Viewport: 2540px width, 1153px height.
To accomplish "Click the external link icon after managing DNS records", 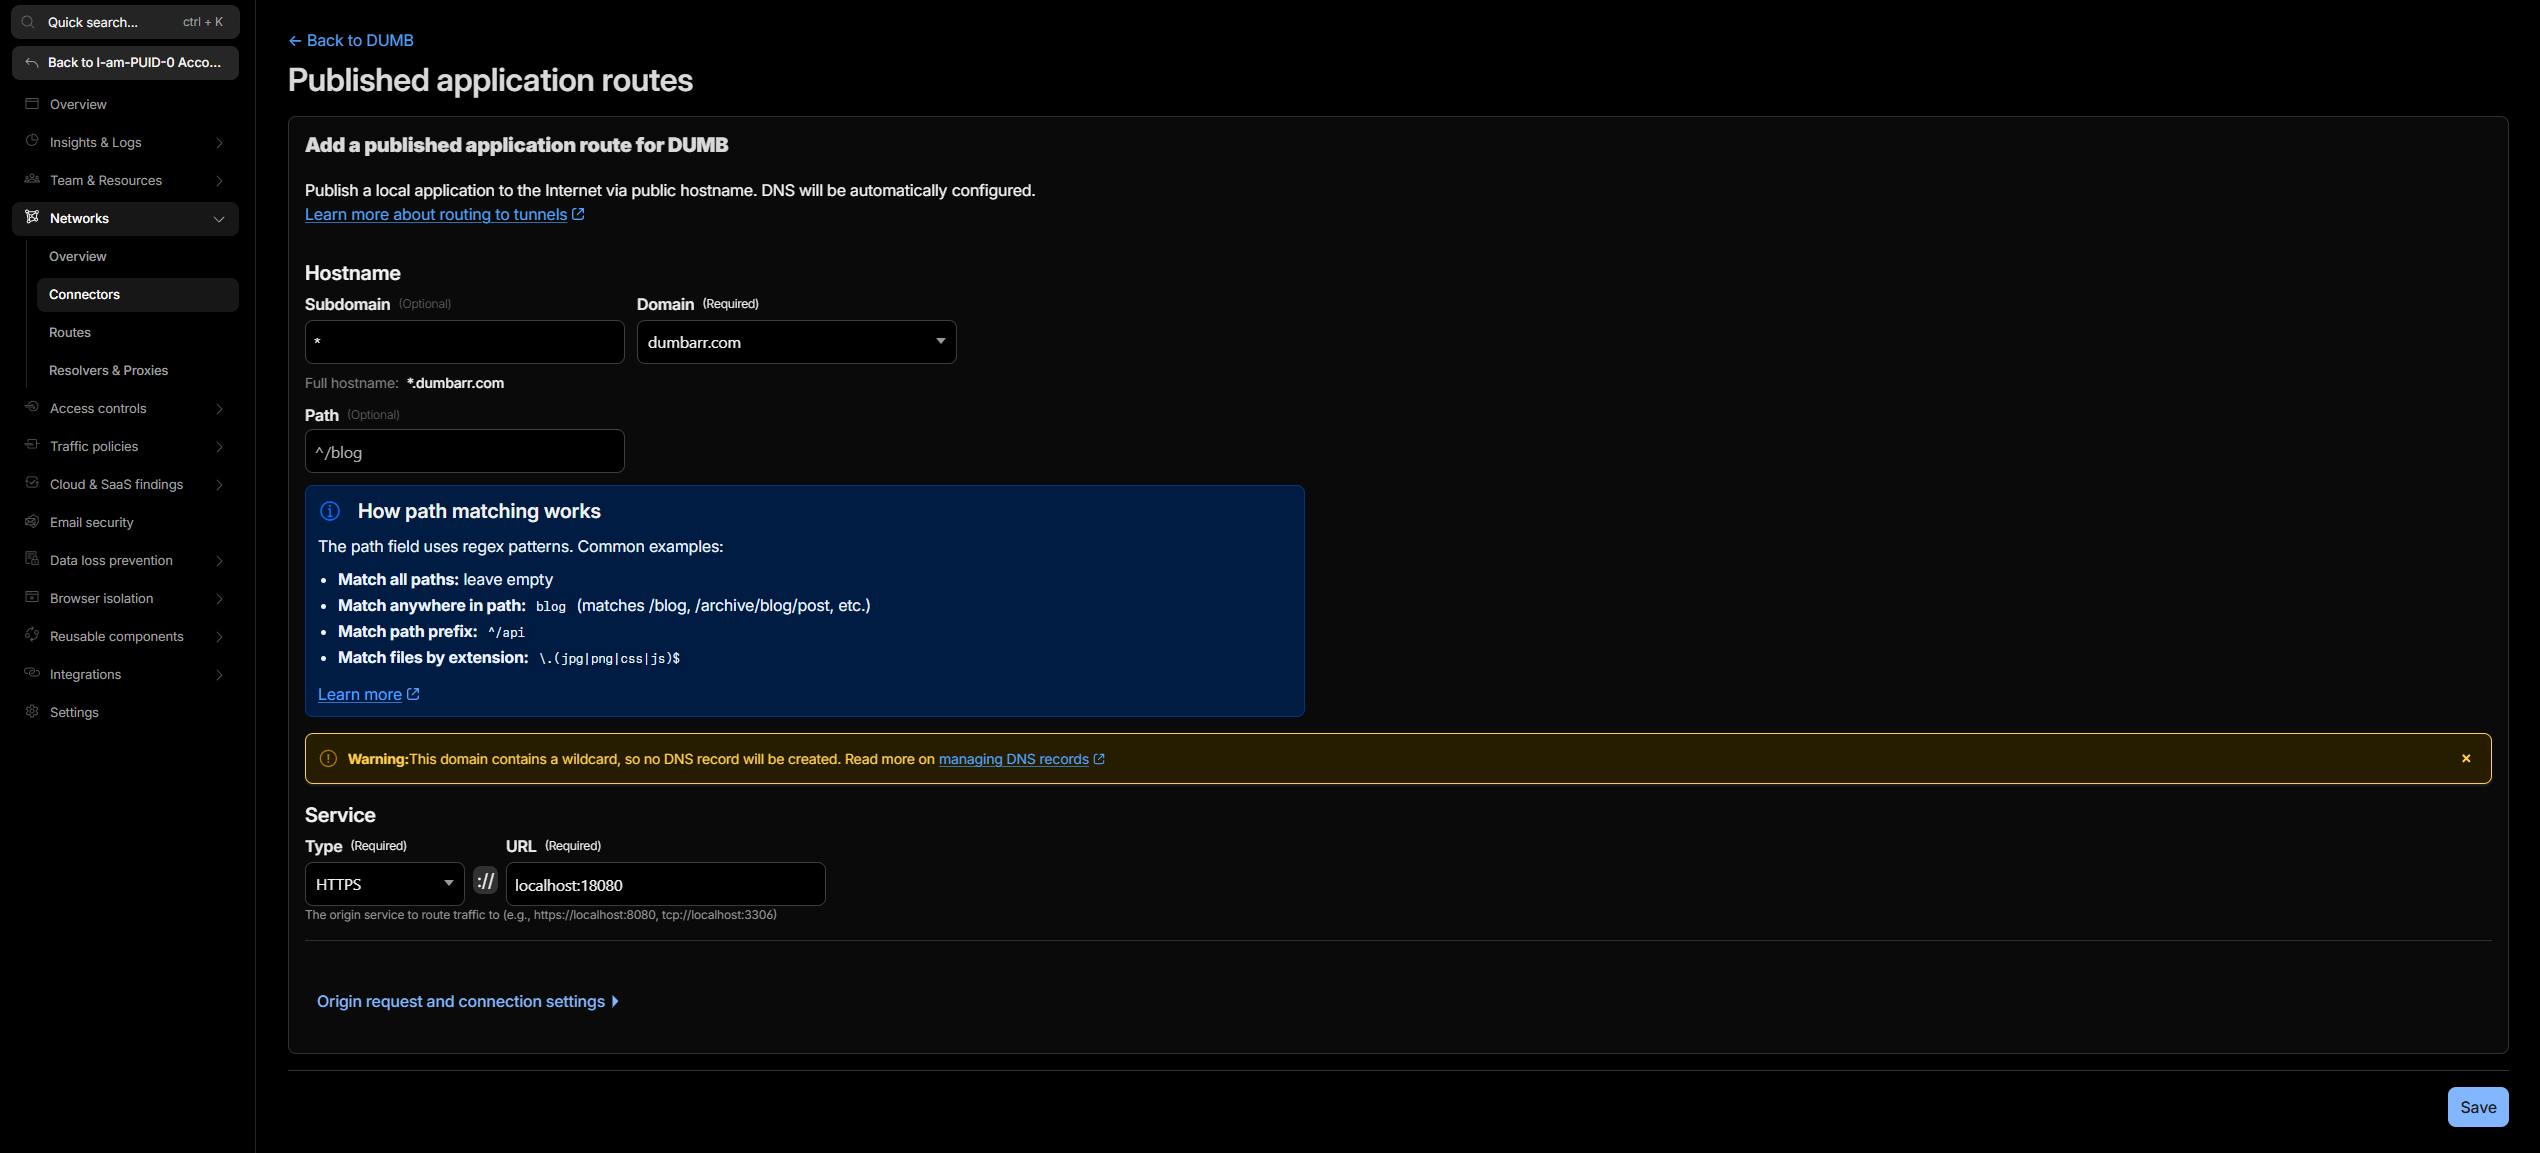I will pyautogui.click(x=1099, y=759).
